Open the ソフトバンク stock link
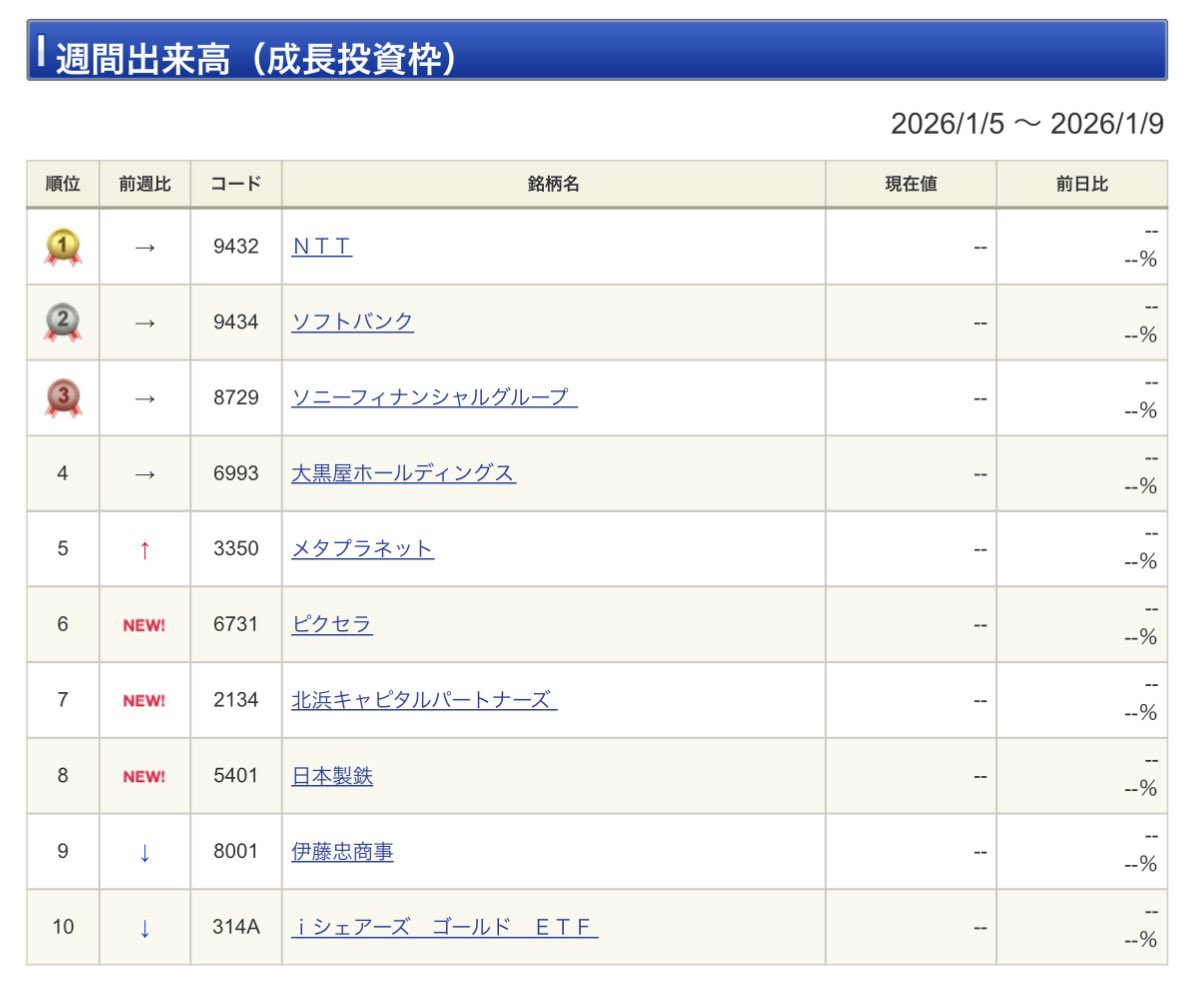Viewport: 1197px width, 999px height. click(x=352, y=322)
